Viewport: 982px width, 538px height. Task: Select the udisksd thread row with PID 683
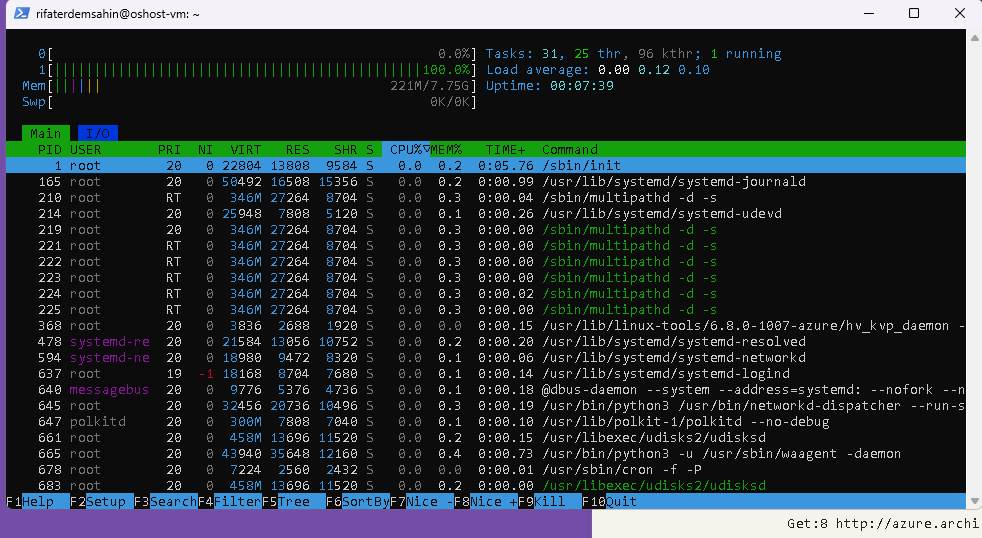[x=485, y=485]
